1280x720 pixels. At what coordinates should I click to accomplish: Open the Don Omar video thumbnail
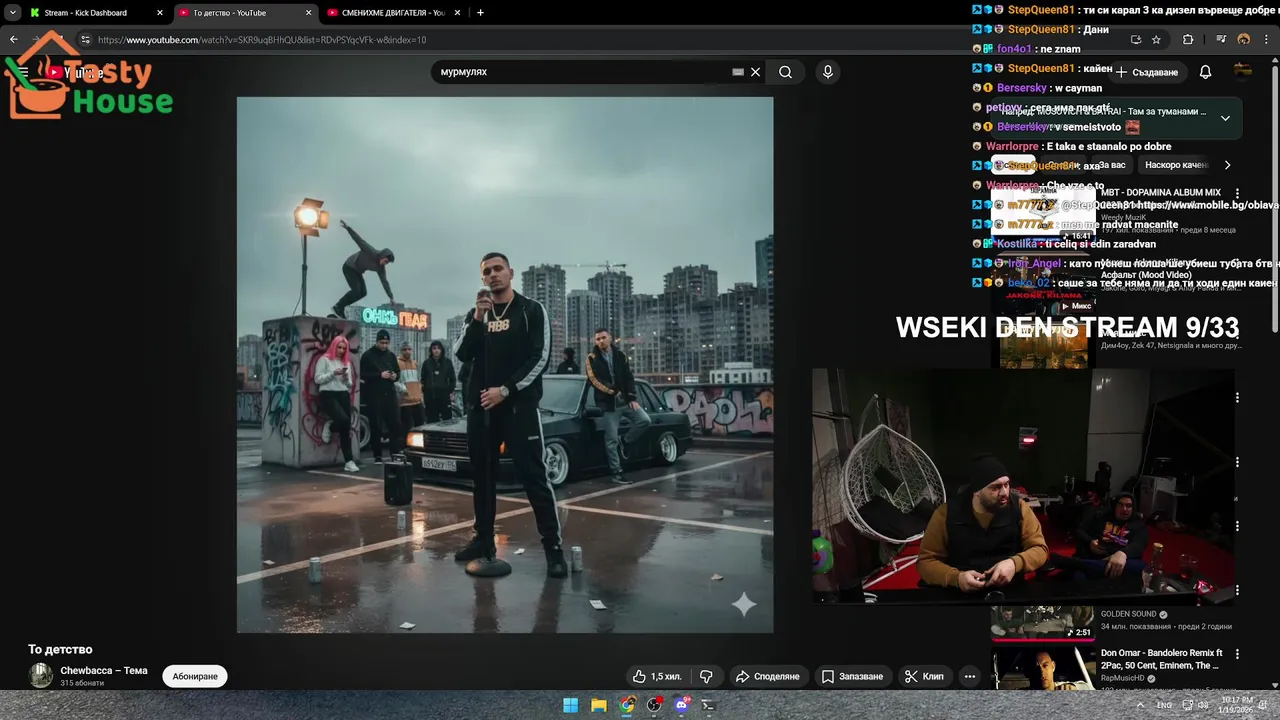[x=1042, y=669]
